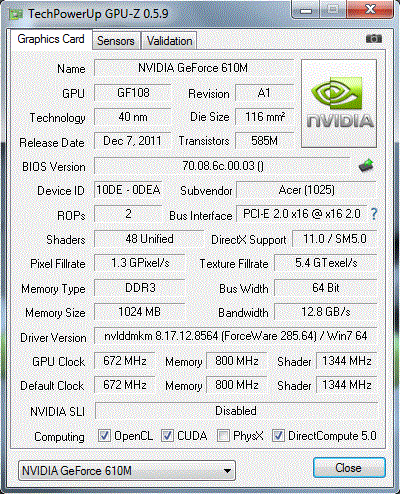
Task: Open the NVIDIA GeForce 610M GPU dropdown
Action: coord(127,471)
